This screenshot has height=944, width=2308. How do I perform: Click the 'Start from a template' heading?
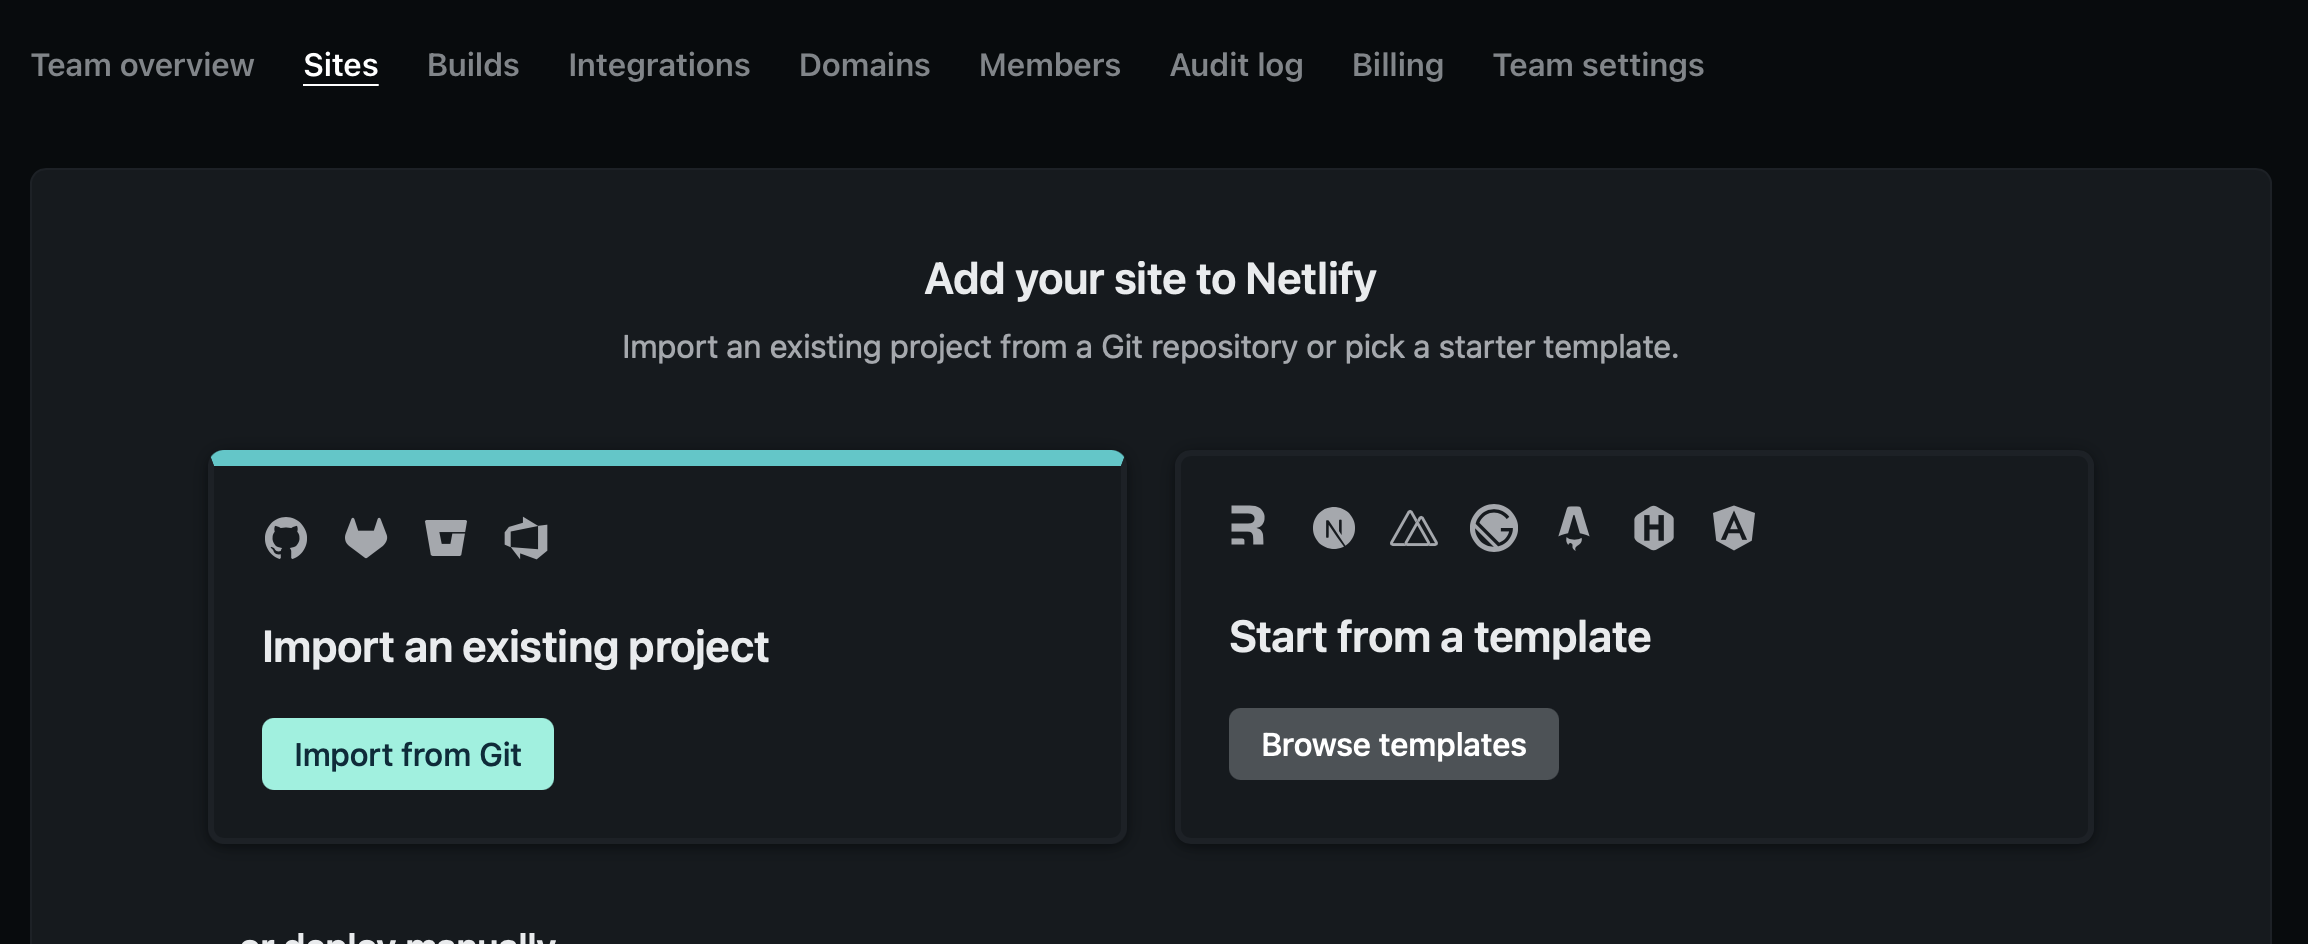(x=1440, y=637)
